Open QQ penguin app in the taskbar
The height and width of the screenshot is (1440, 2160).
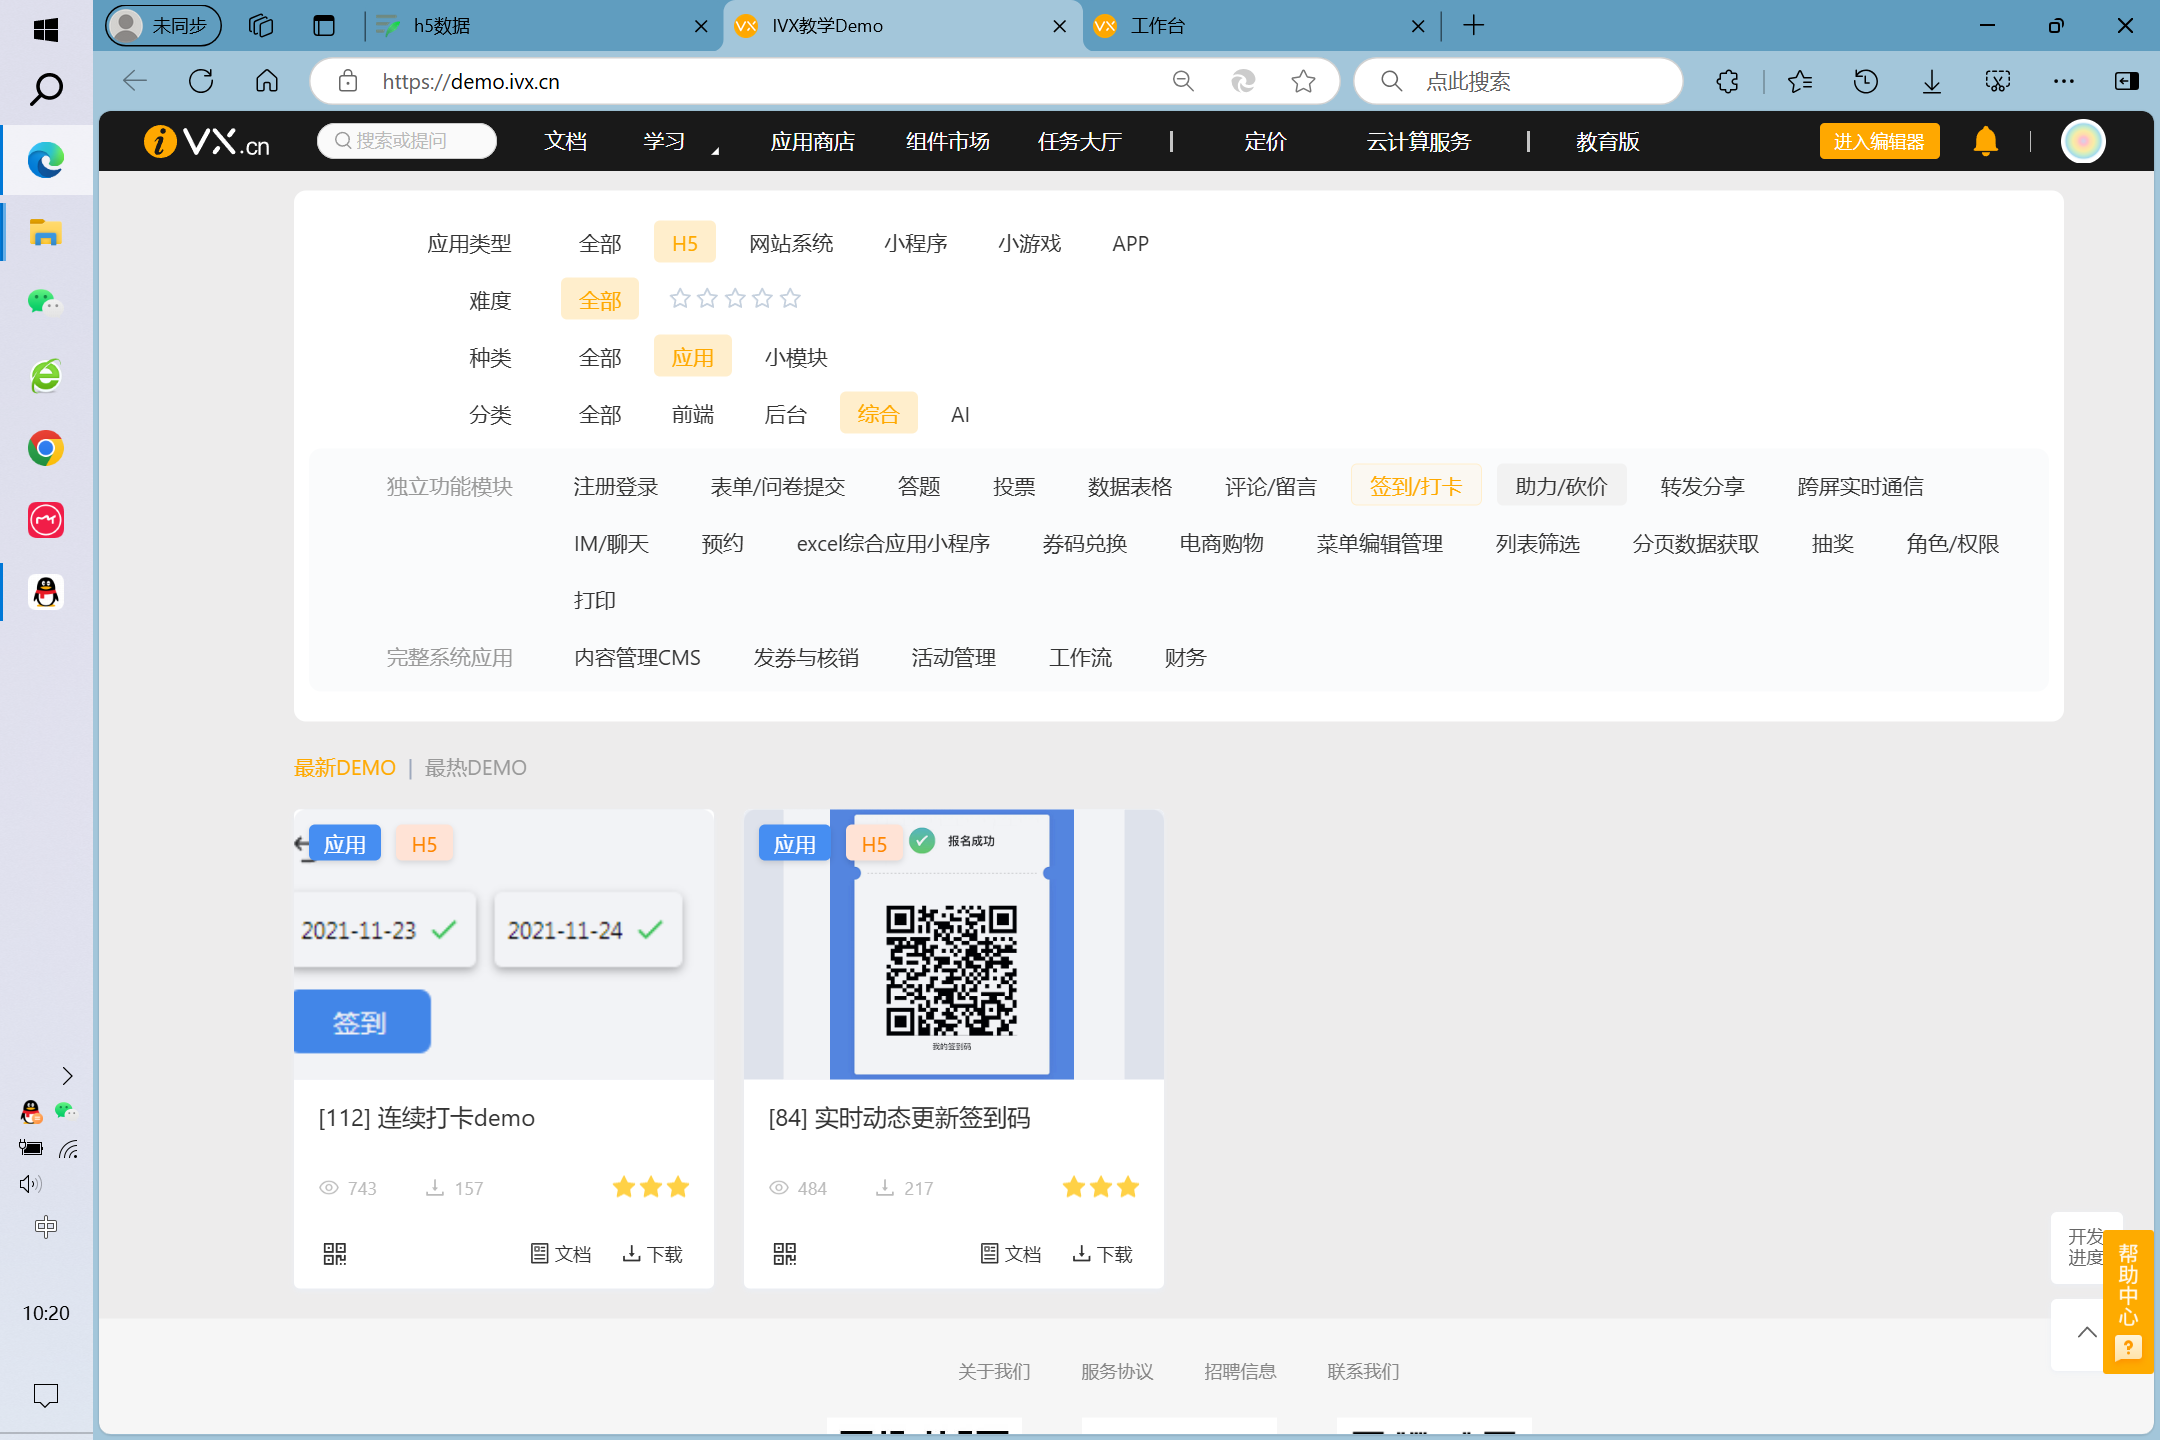[x=46, y=592]
